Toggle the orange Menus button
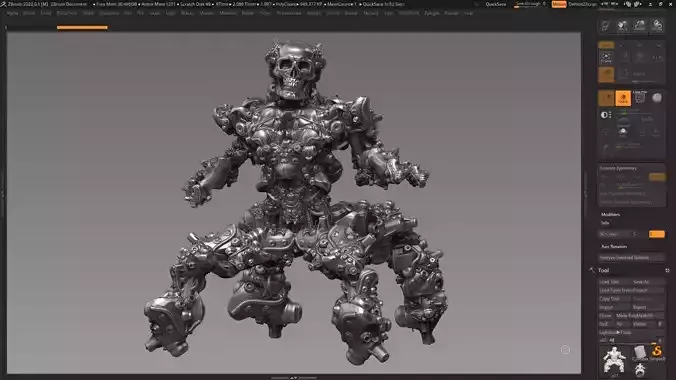The width and height of the screenshot is (676, 380). click(x=559, y=4)
